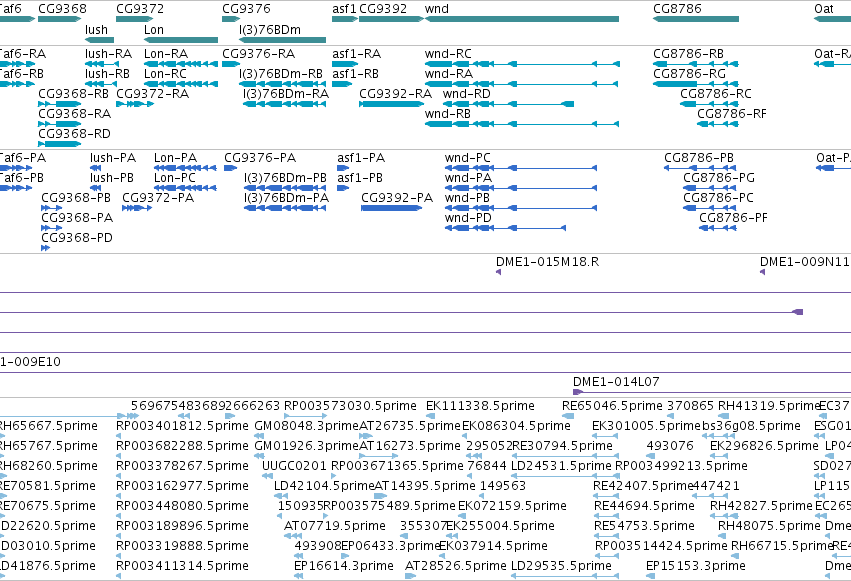The width and height of the screenshot is (851, 581).
Task: Click the CG9392 gene feature
Action: 391,19
